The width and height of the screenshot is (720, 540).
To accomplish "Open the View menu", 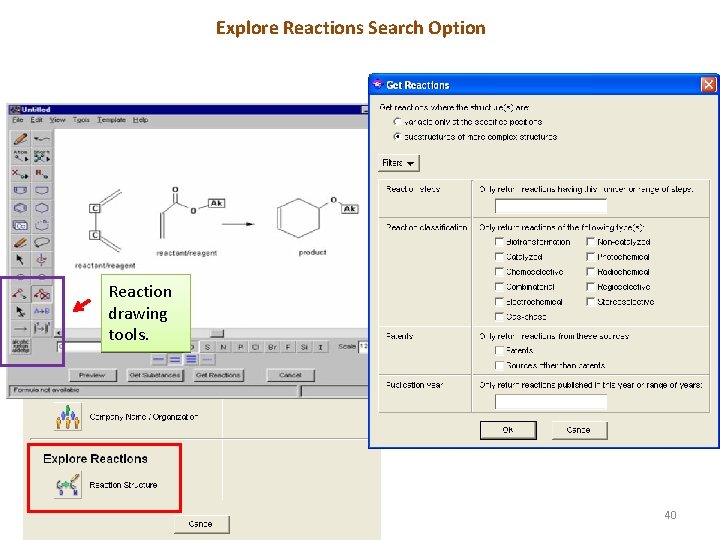I will coord(57,120).
